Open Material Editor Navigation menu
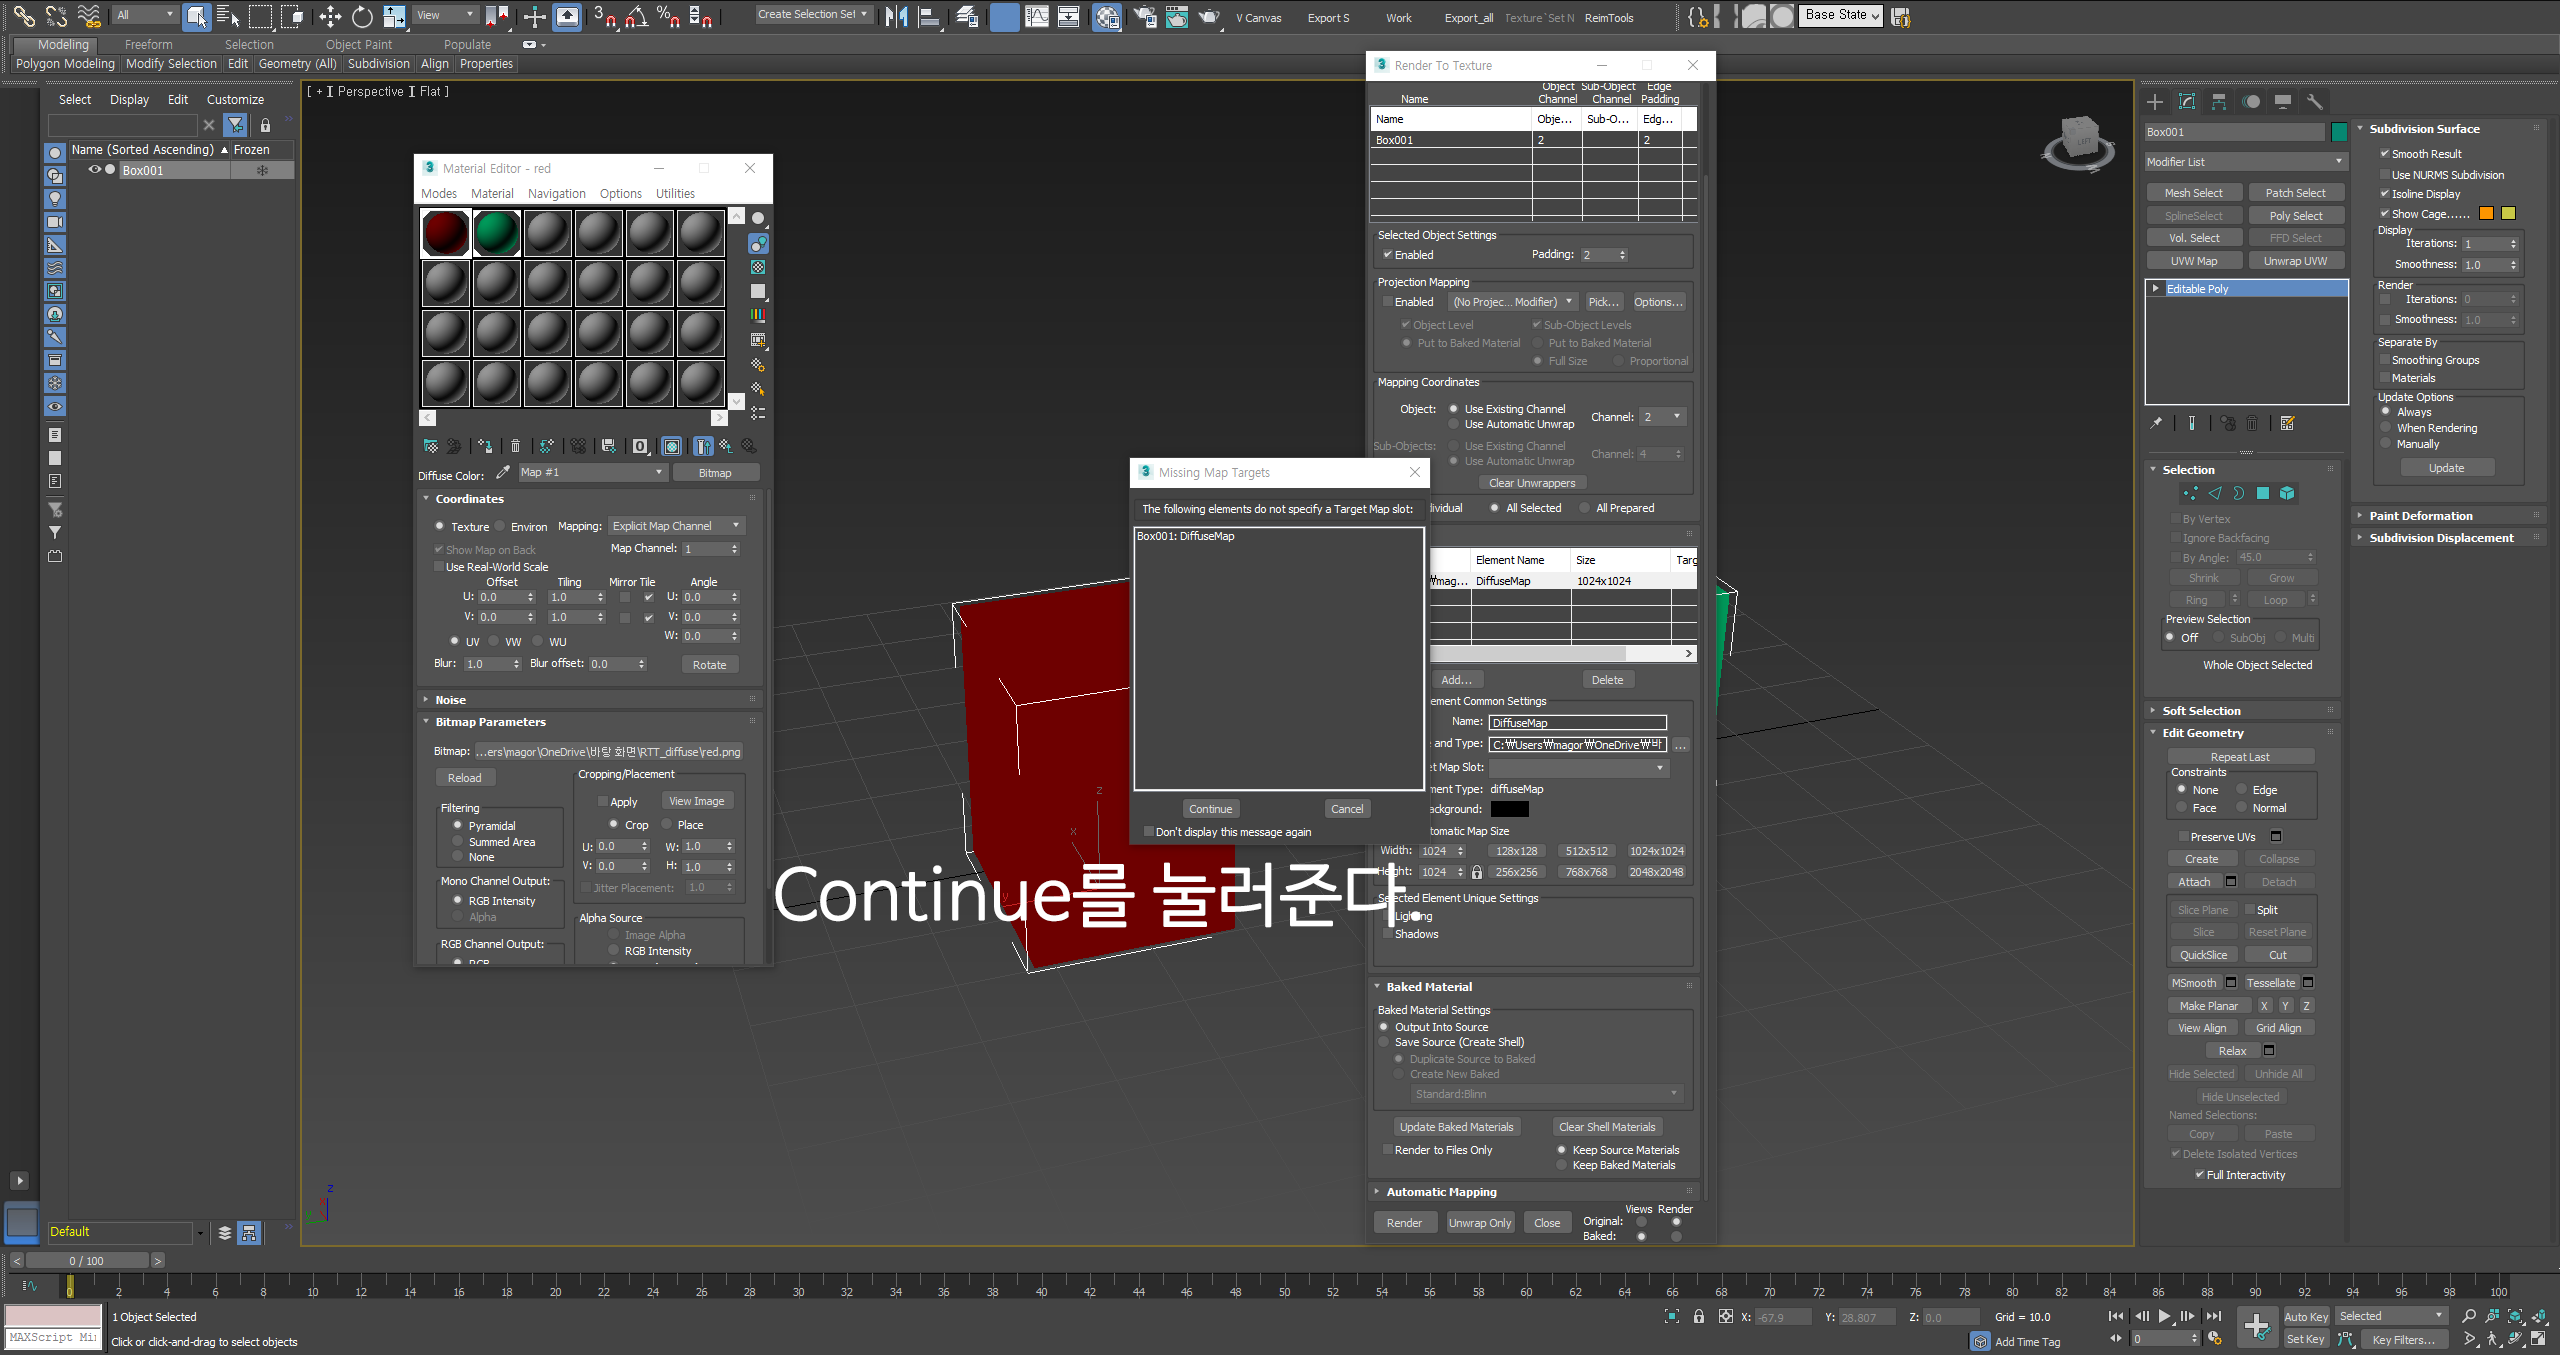The height and width of the screenshot is (1355, 2560). (556, 194)
